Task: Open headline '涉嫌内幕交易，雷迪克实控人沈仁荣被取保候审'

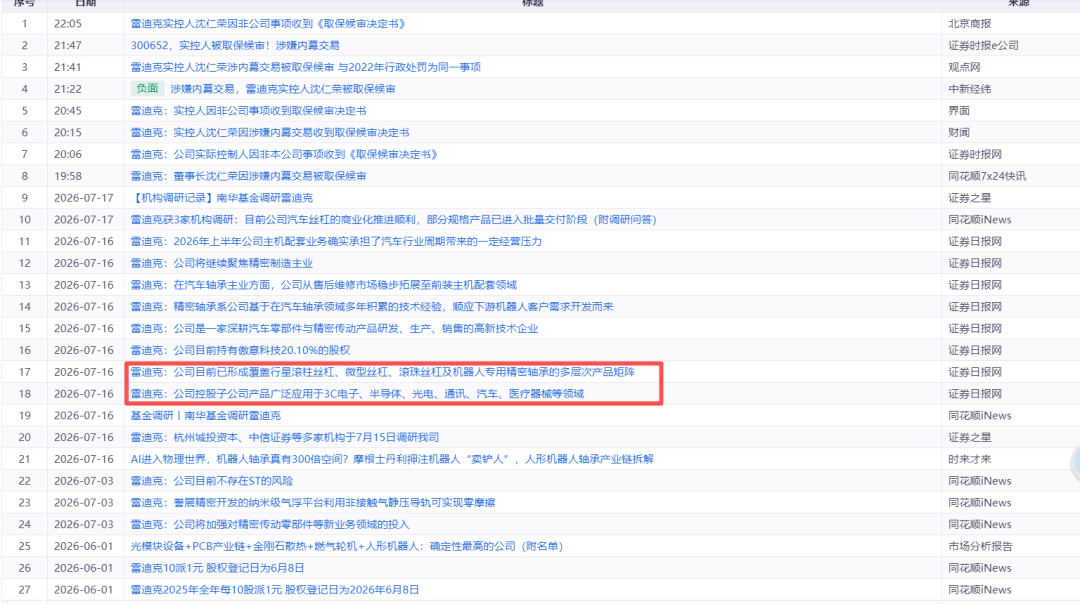Action: pos(282,89)
